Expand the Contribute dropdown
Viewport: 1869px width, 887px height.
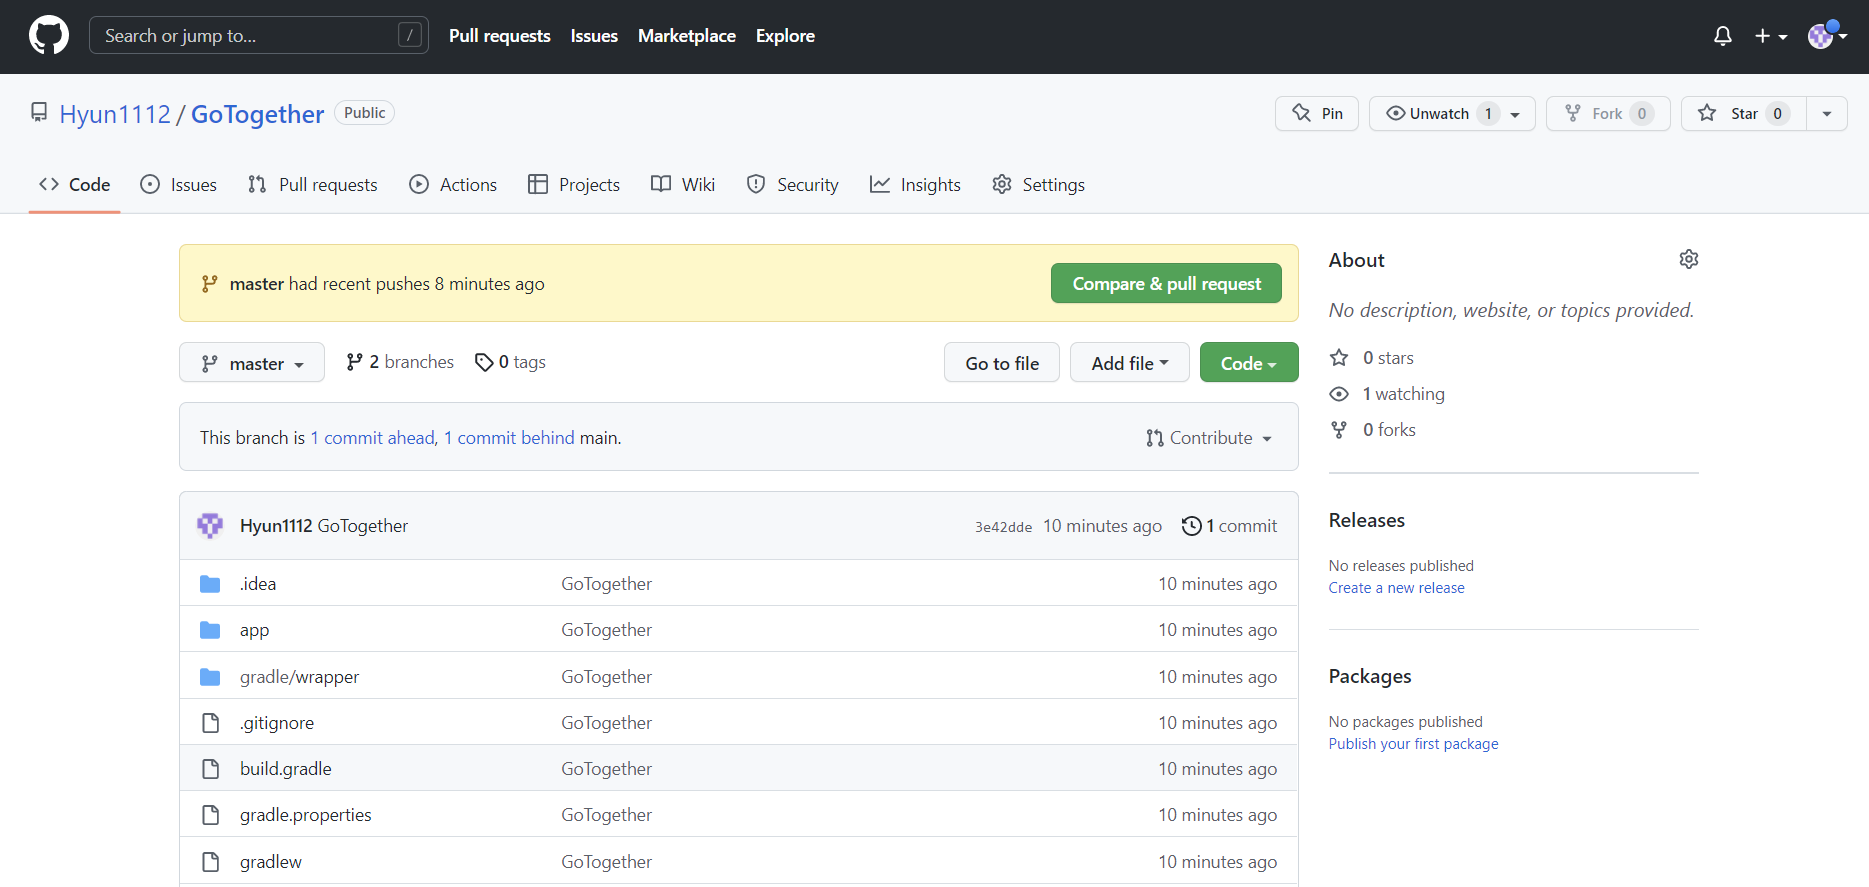point(1209,438)
